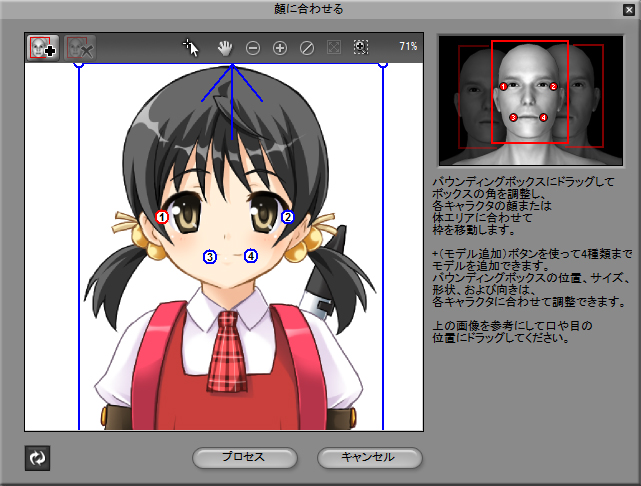Screen dimensions: 641x486
Task: Click the zoom in plus icon
Action: point(280,48)
